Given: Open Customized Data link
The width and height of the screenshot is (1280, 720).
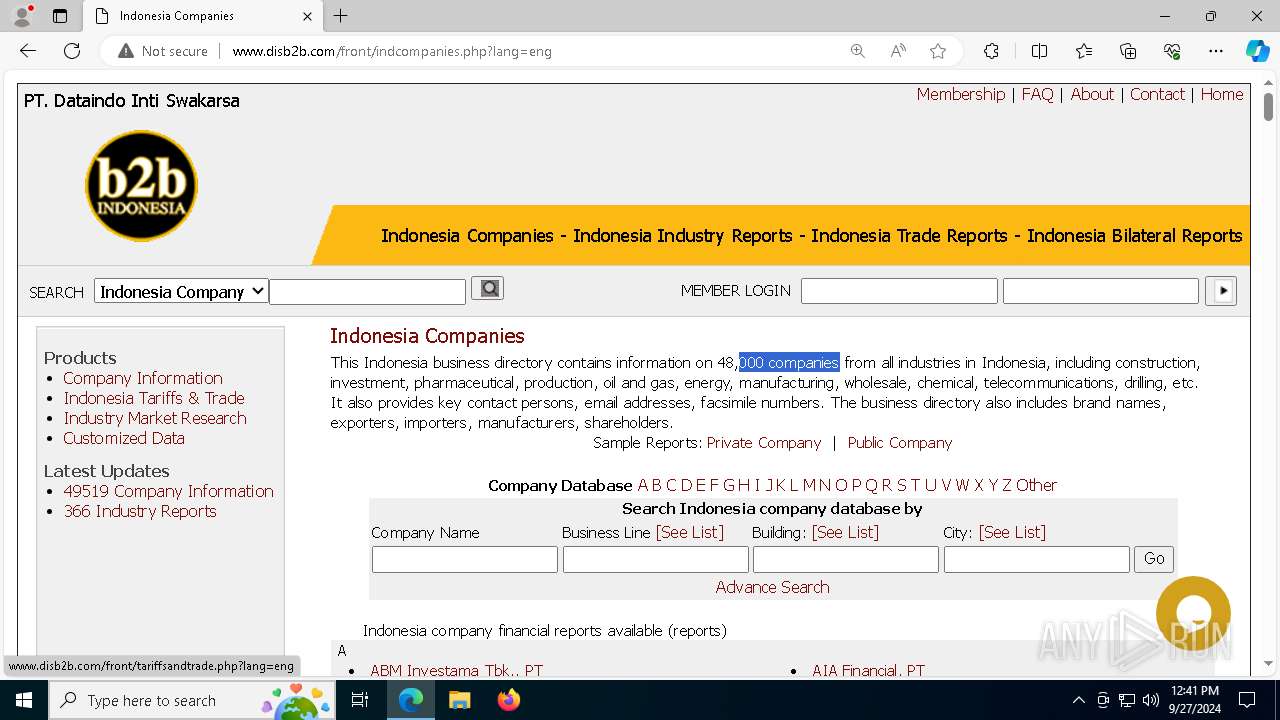Looking at the screenshot, I should pyautogui.click(x=124, y=438).
